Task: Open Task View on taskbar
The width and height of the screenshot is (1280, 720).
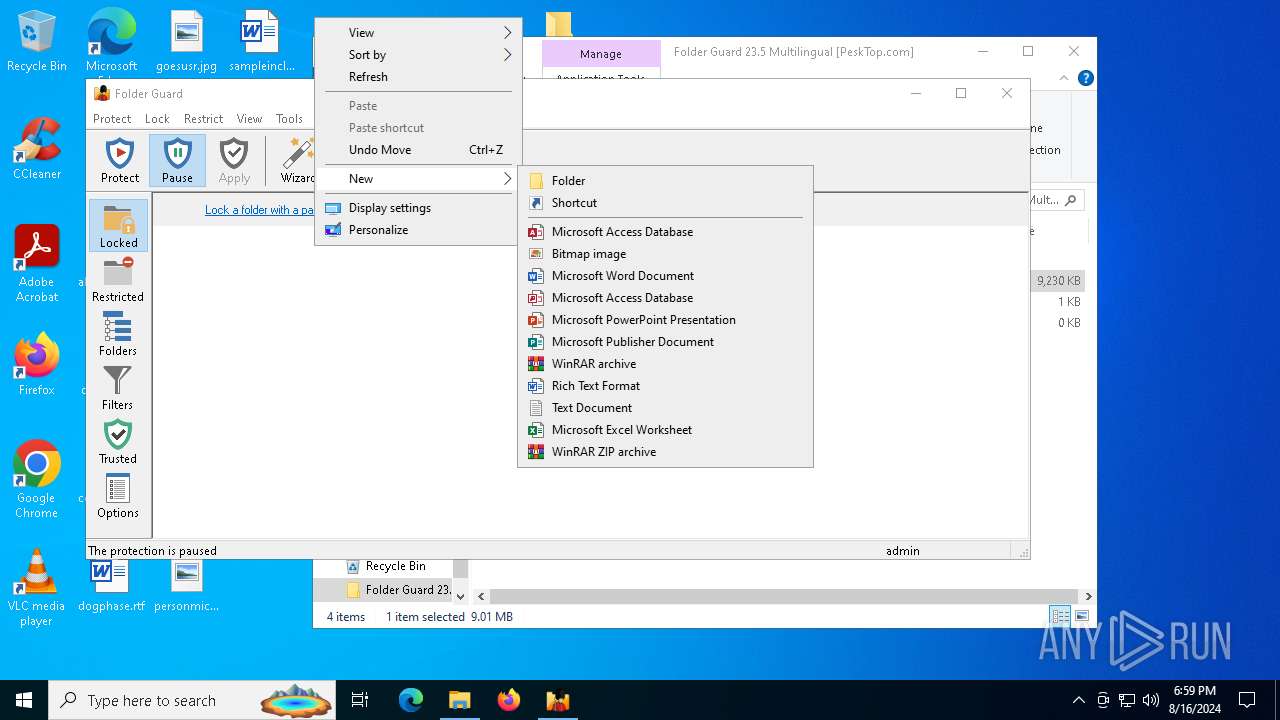Action: pyautogui.click(x=360, y=700)
